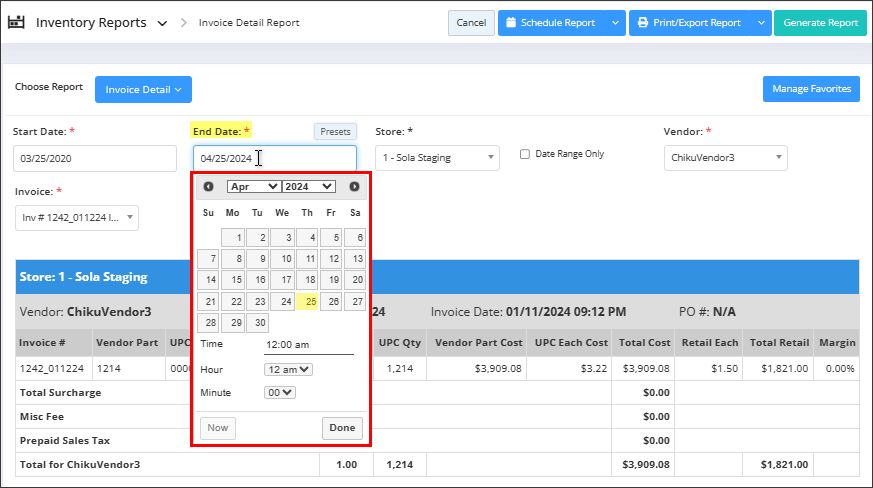Click calendar icon on Schedule Report button

[x=511, y=23]
